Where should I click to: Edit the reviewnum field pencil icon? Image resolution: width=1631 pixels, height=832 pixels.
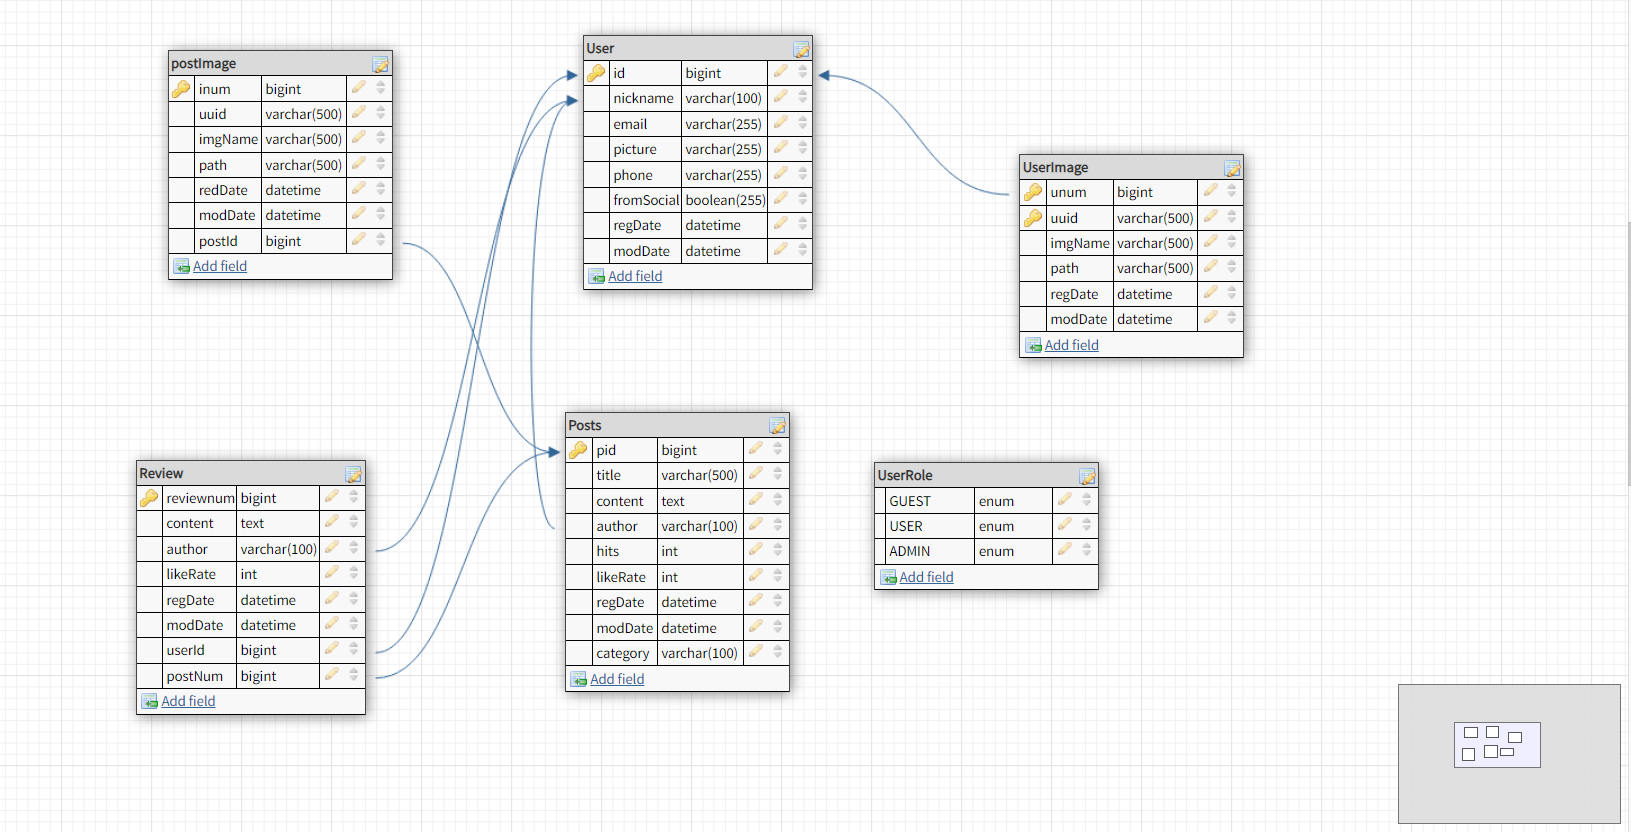click(x=331, y=497)
